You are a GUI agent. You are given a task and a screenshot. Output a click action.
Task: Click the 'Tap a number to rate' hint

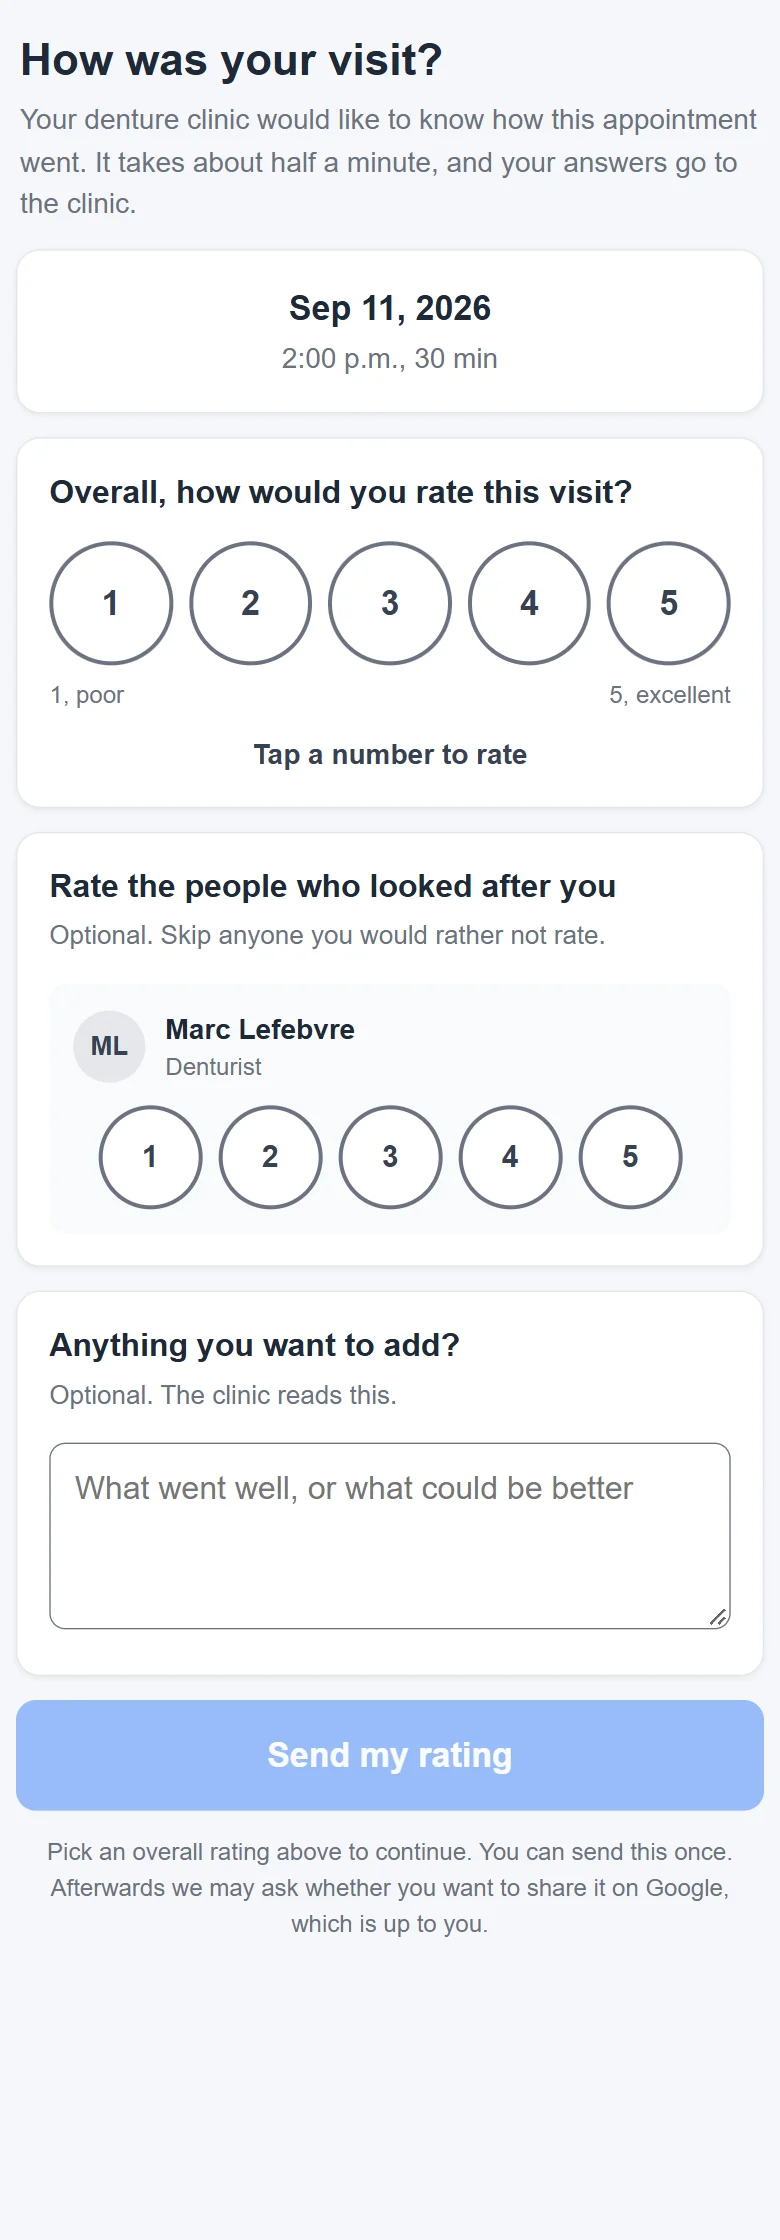coord(390,754)
